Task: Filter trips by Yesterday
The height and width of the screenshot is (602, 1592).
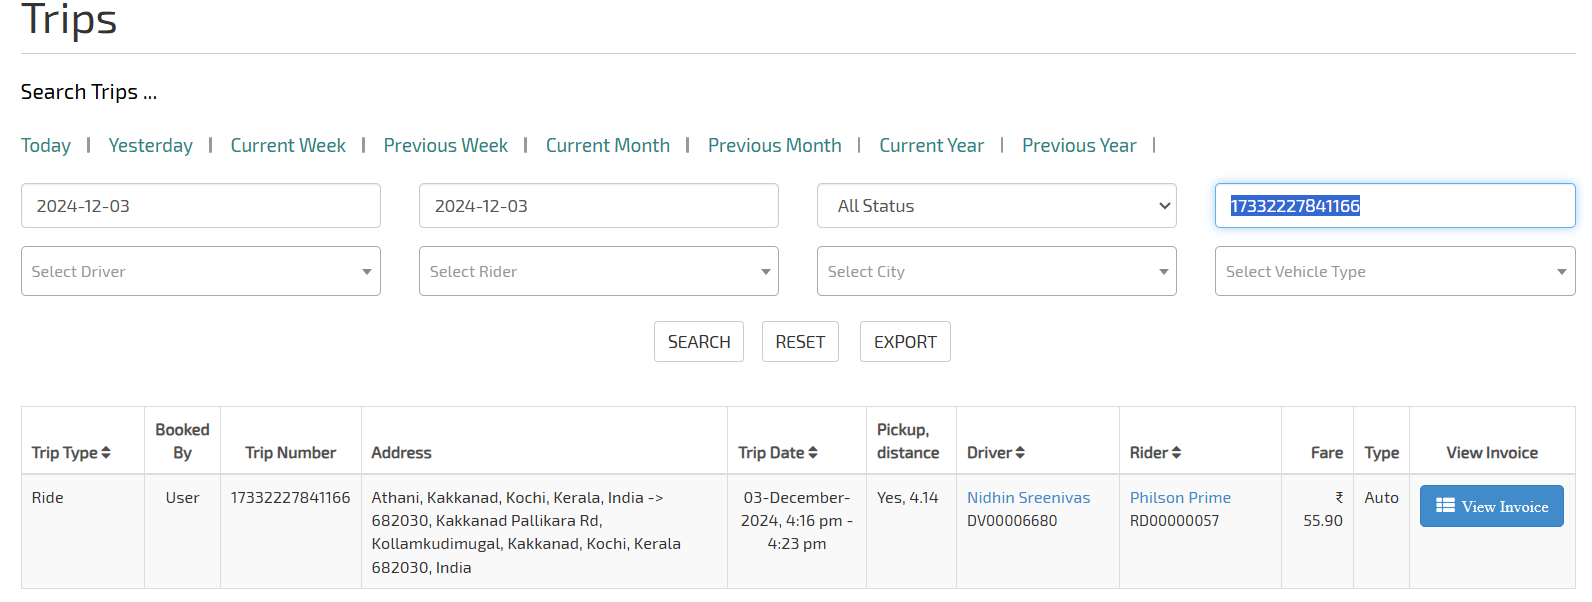Action: coord(151,146)
